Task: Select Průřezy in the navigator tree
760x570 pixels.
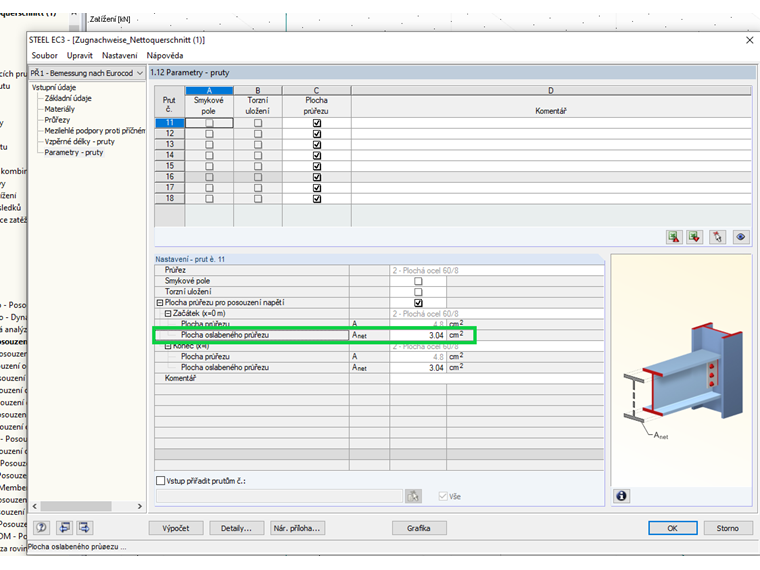Action: (x=57, y=120)
